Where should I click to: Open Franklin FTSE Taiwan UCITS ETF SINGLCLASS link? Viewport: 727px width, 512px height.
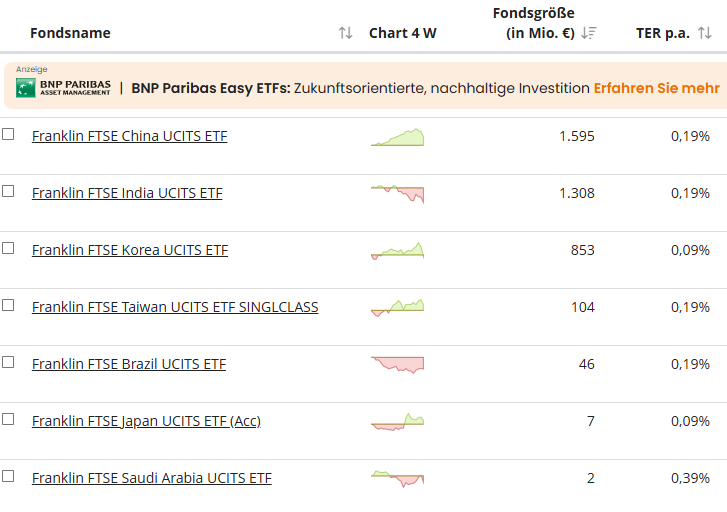click(175, 307)
